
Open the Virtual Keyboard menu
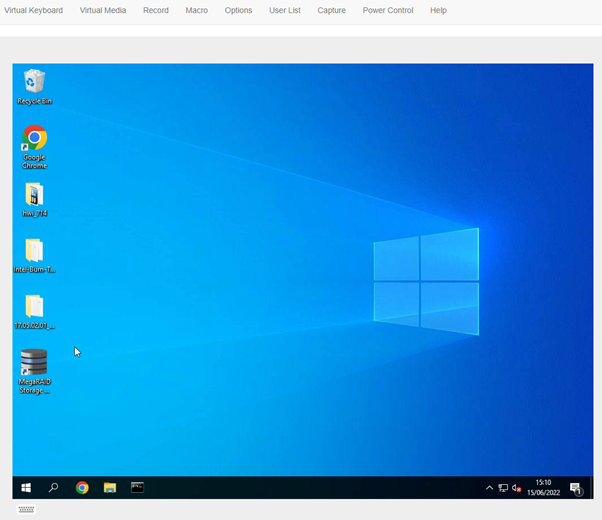click(x=33, y=10)
